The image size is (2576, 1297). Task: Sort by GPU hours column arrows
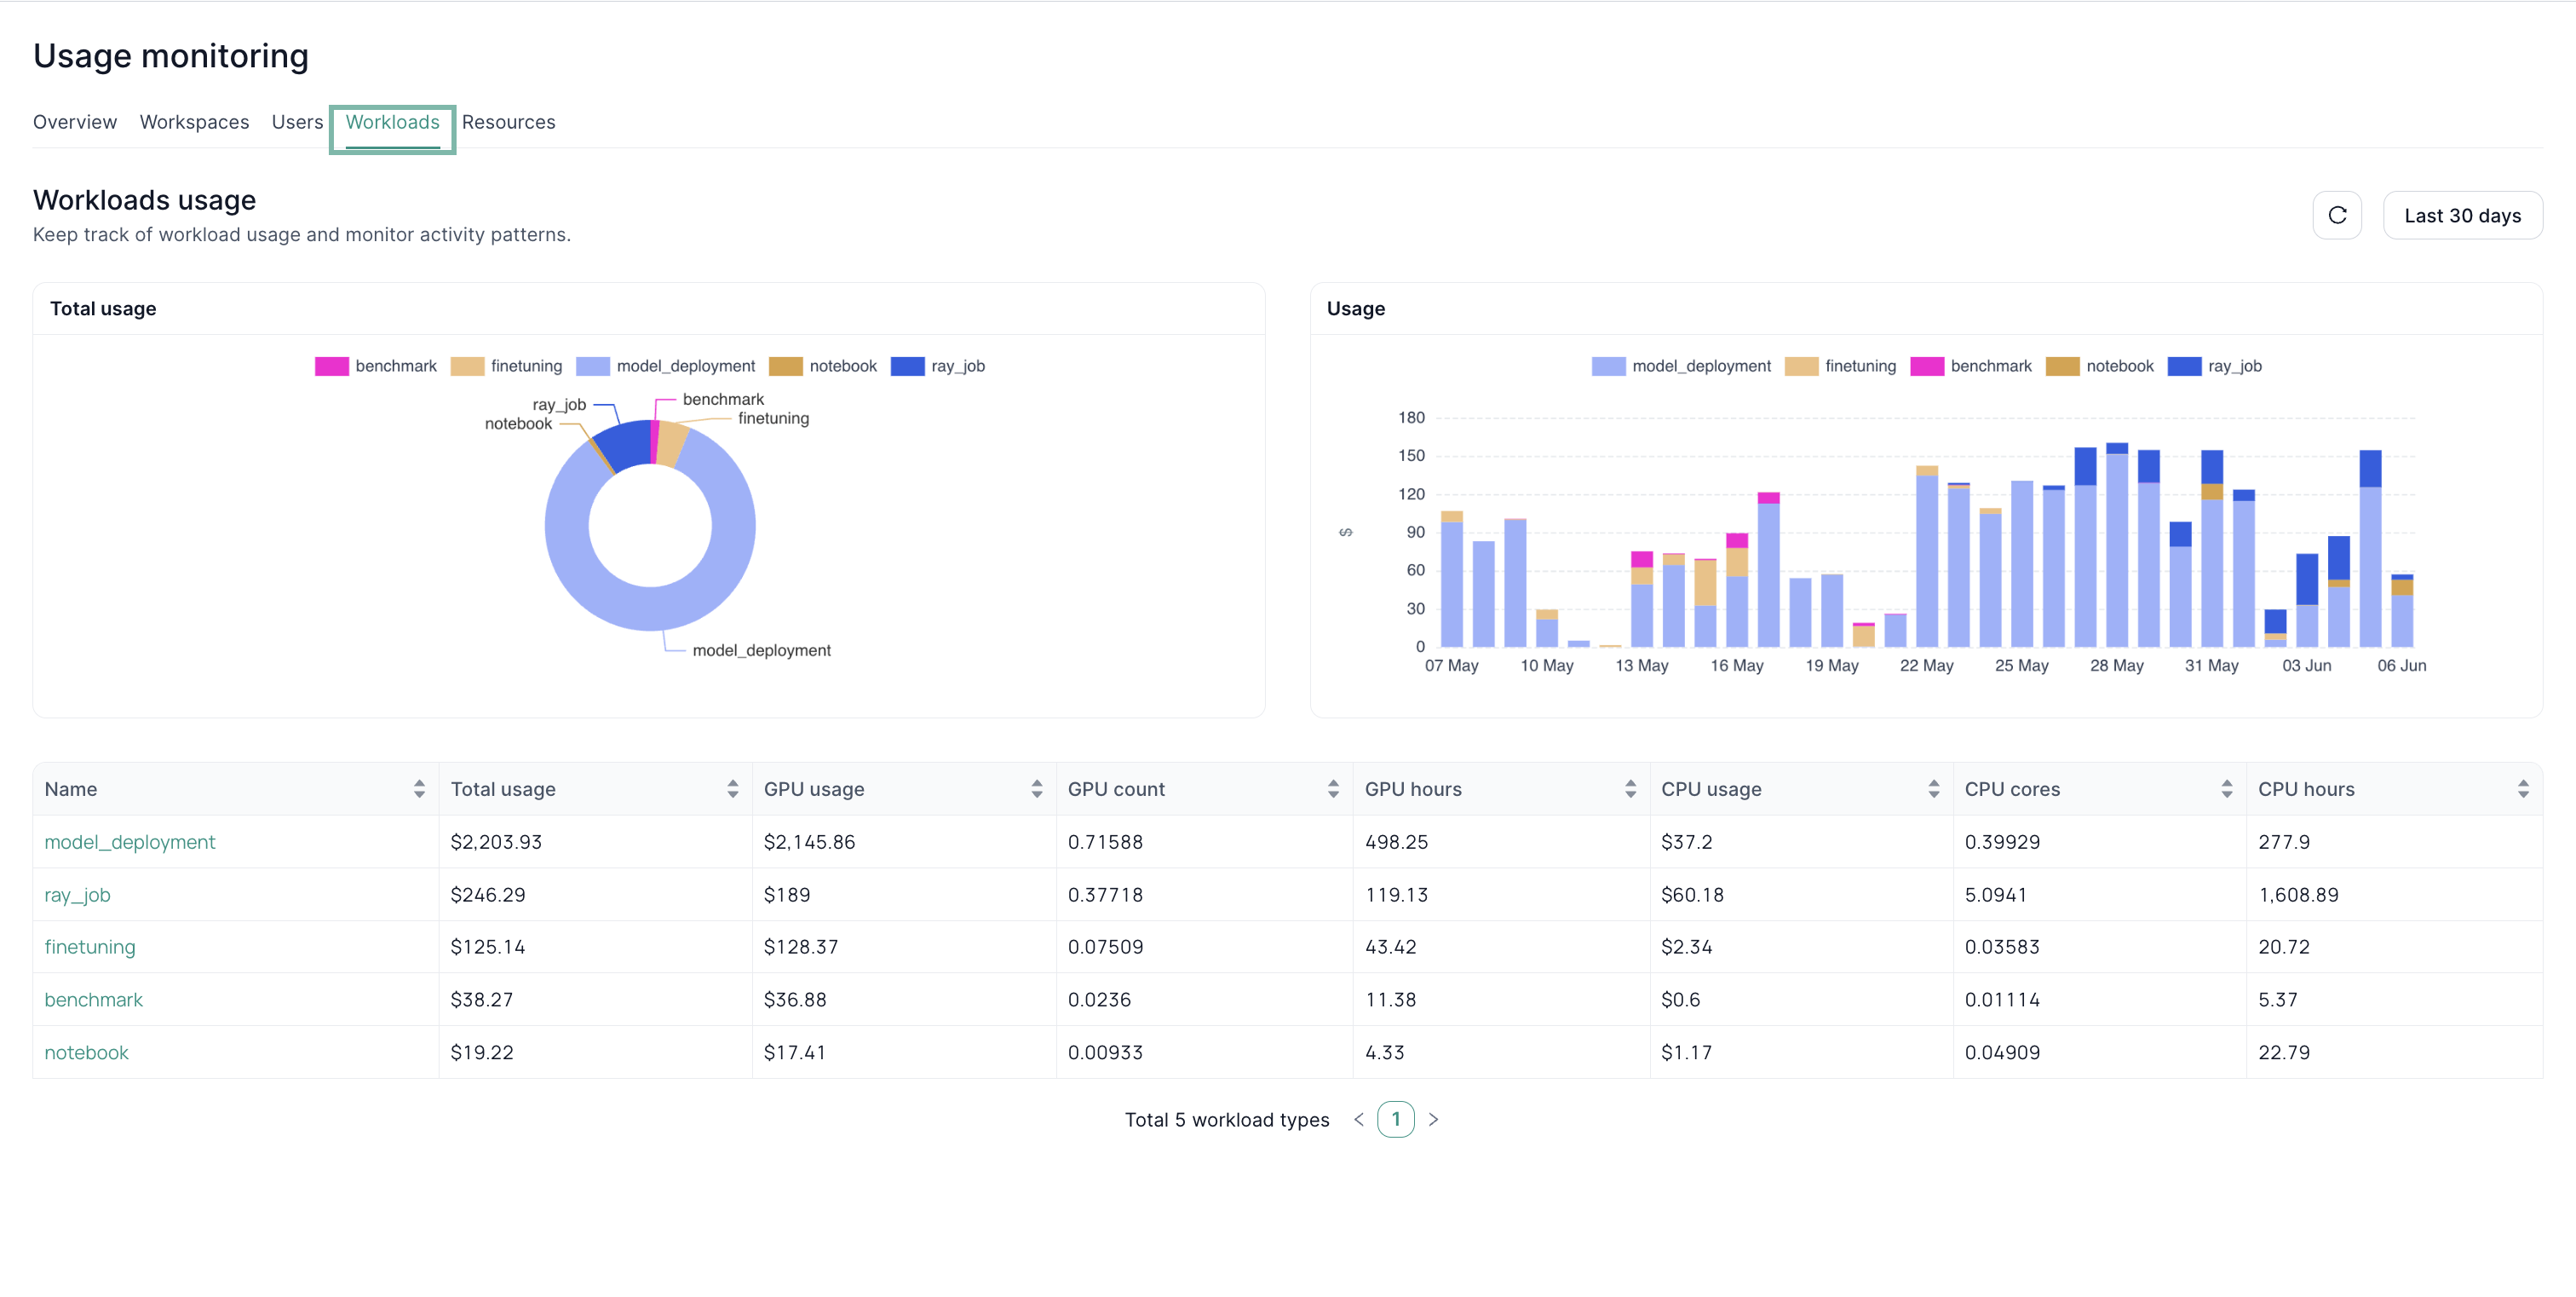pyautogui.click(x=1630, y=789)
